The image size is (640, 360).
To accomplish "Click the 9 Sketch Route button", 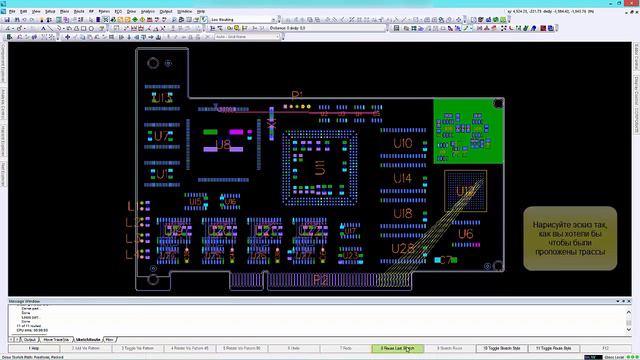I will click(x=449, y=349).
